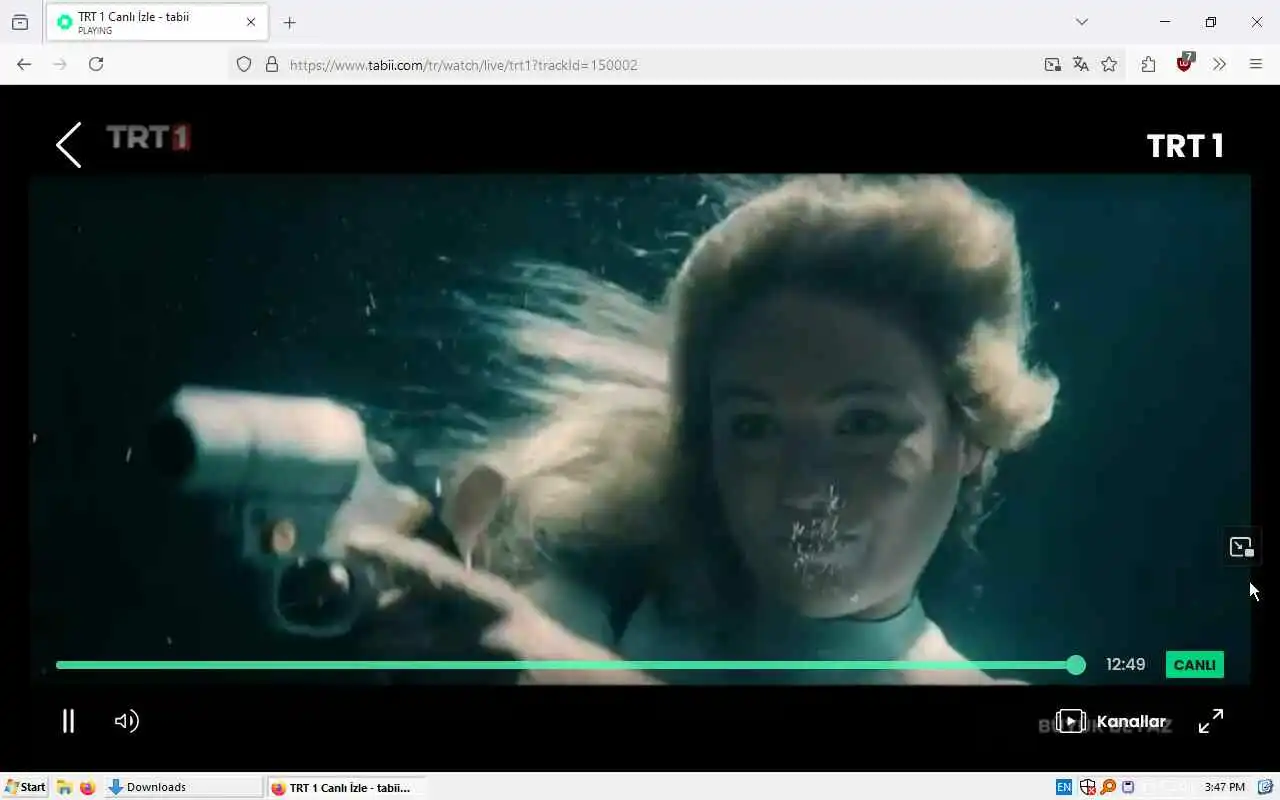Go forward one page in browser
Screen dimensions: 1280x800
coord(60,64)
